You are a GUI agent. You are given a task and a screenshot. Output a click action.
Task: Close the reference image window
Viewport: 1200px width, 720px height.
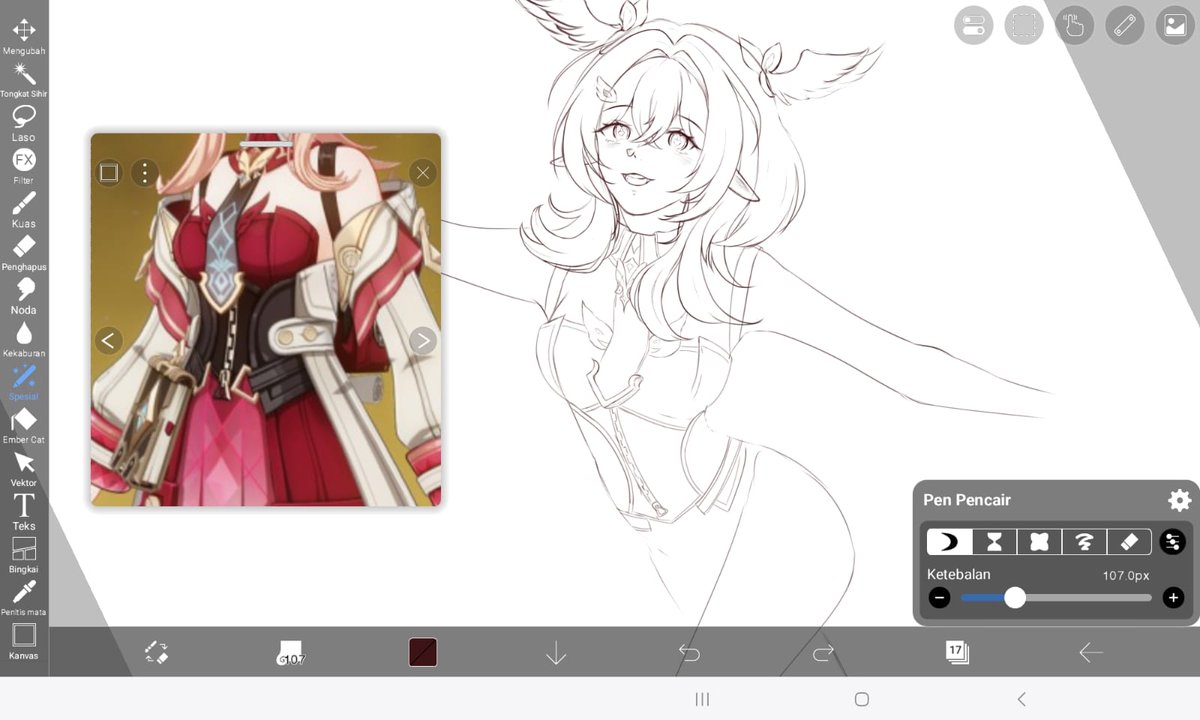[x=423, y=173]
